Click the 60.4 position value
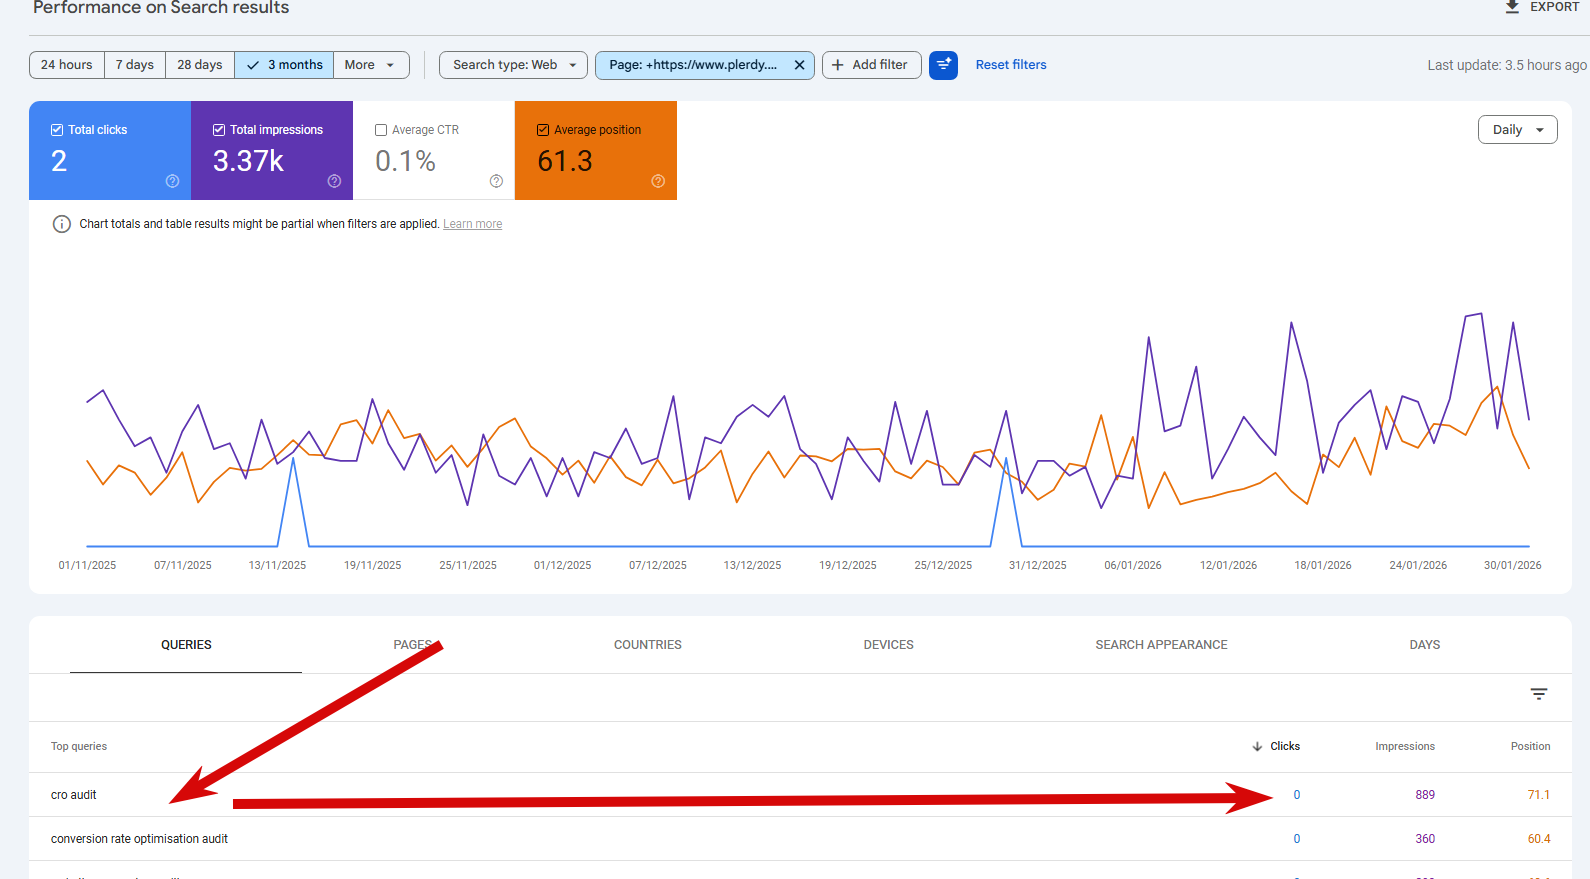This screenshot has width=1590, height=879. point(1539,839)
